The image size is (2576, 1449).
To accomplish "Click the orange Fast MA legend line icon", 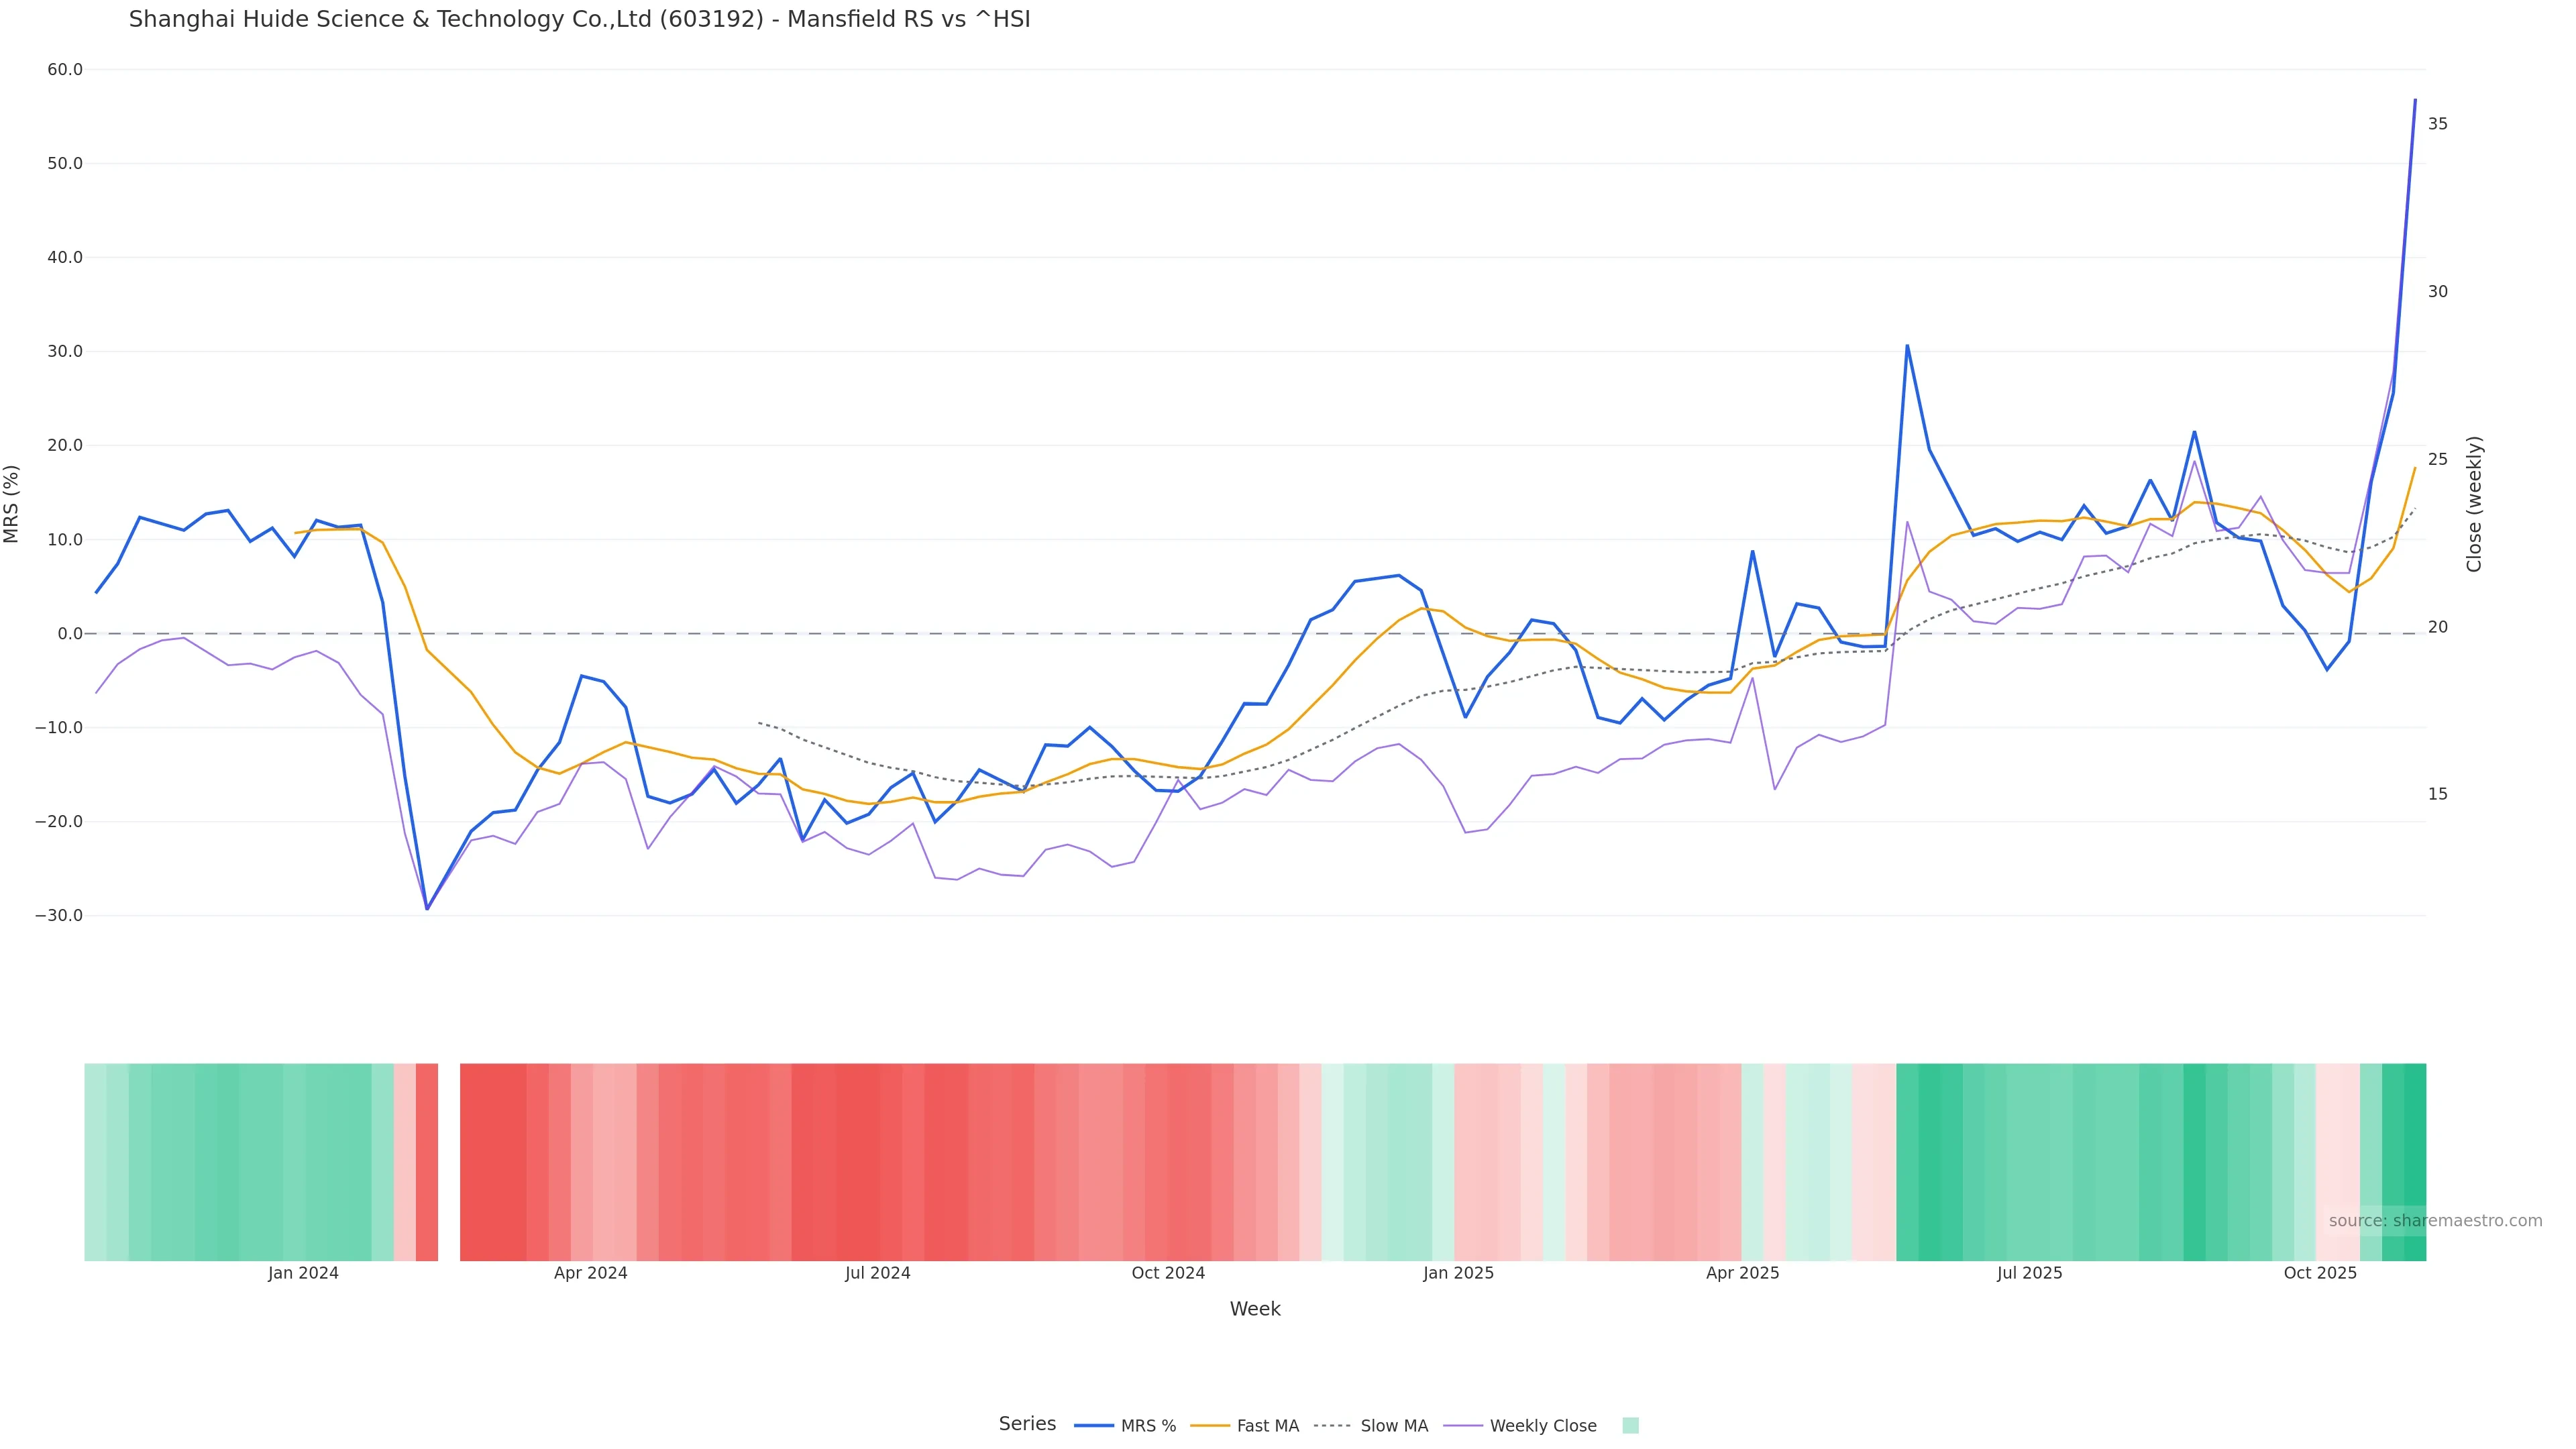I will (x=1210, y=1426).
